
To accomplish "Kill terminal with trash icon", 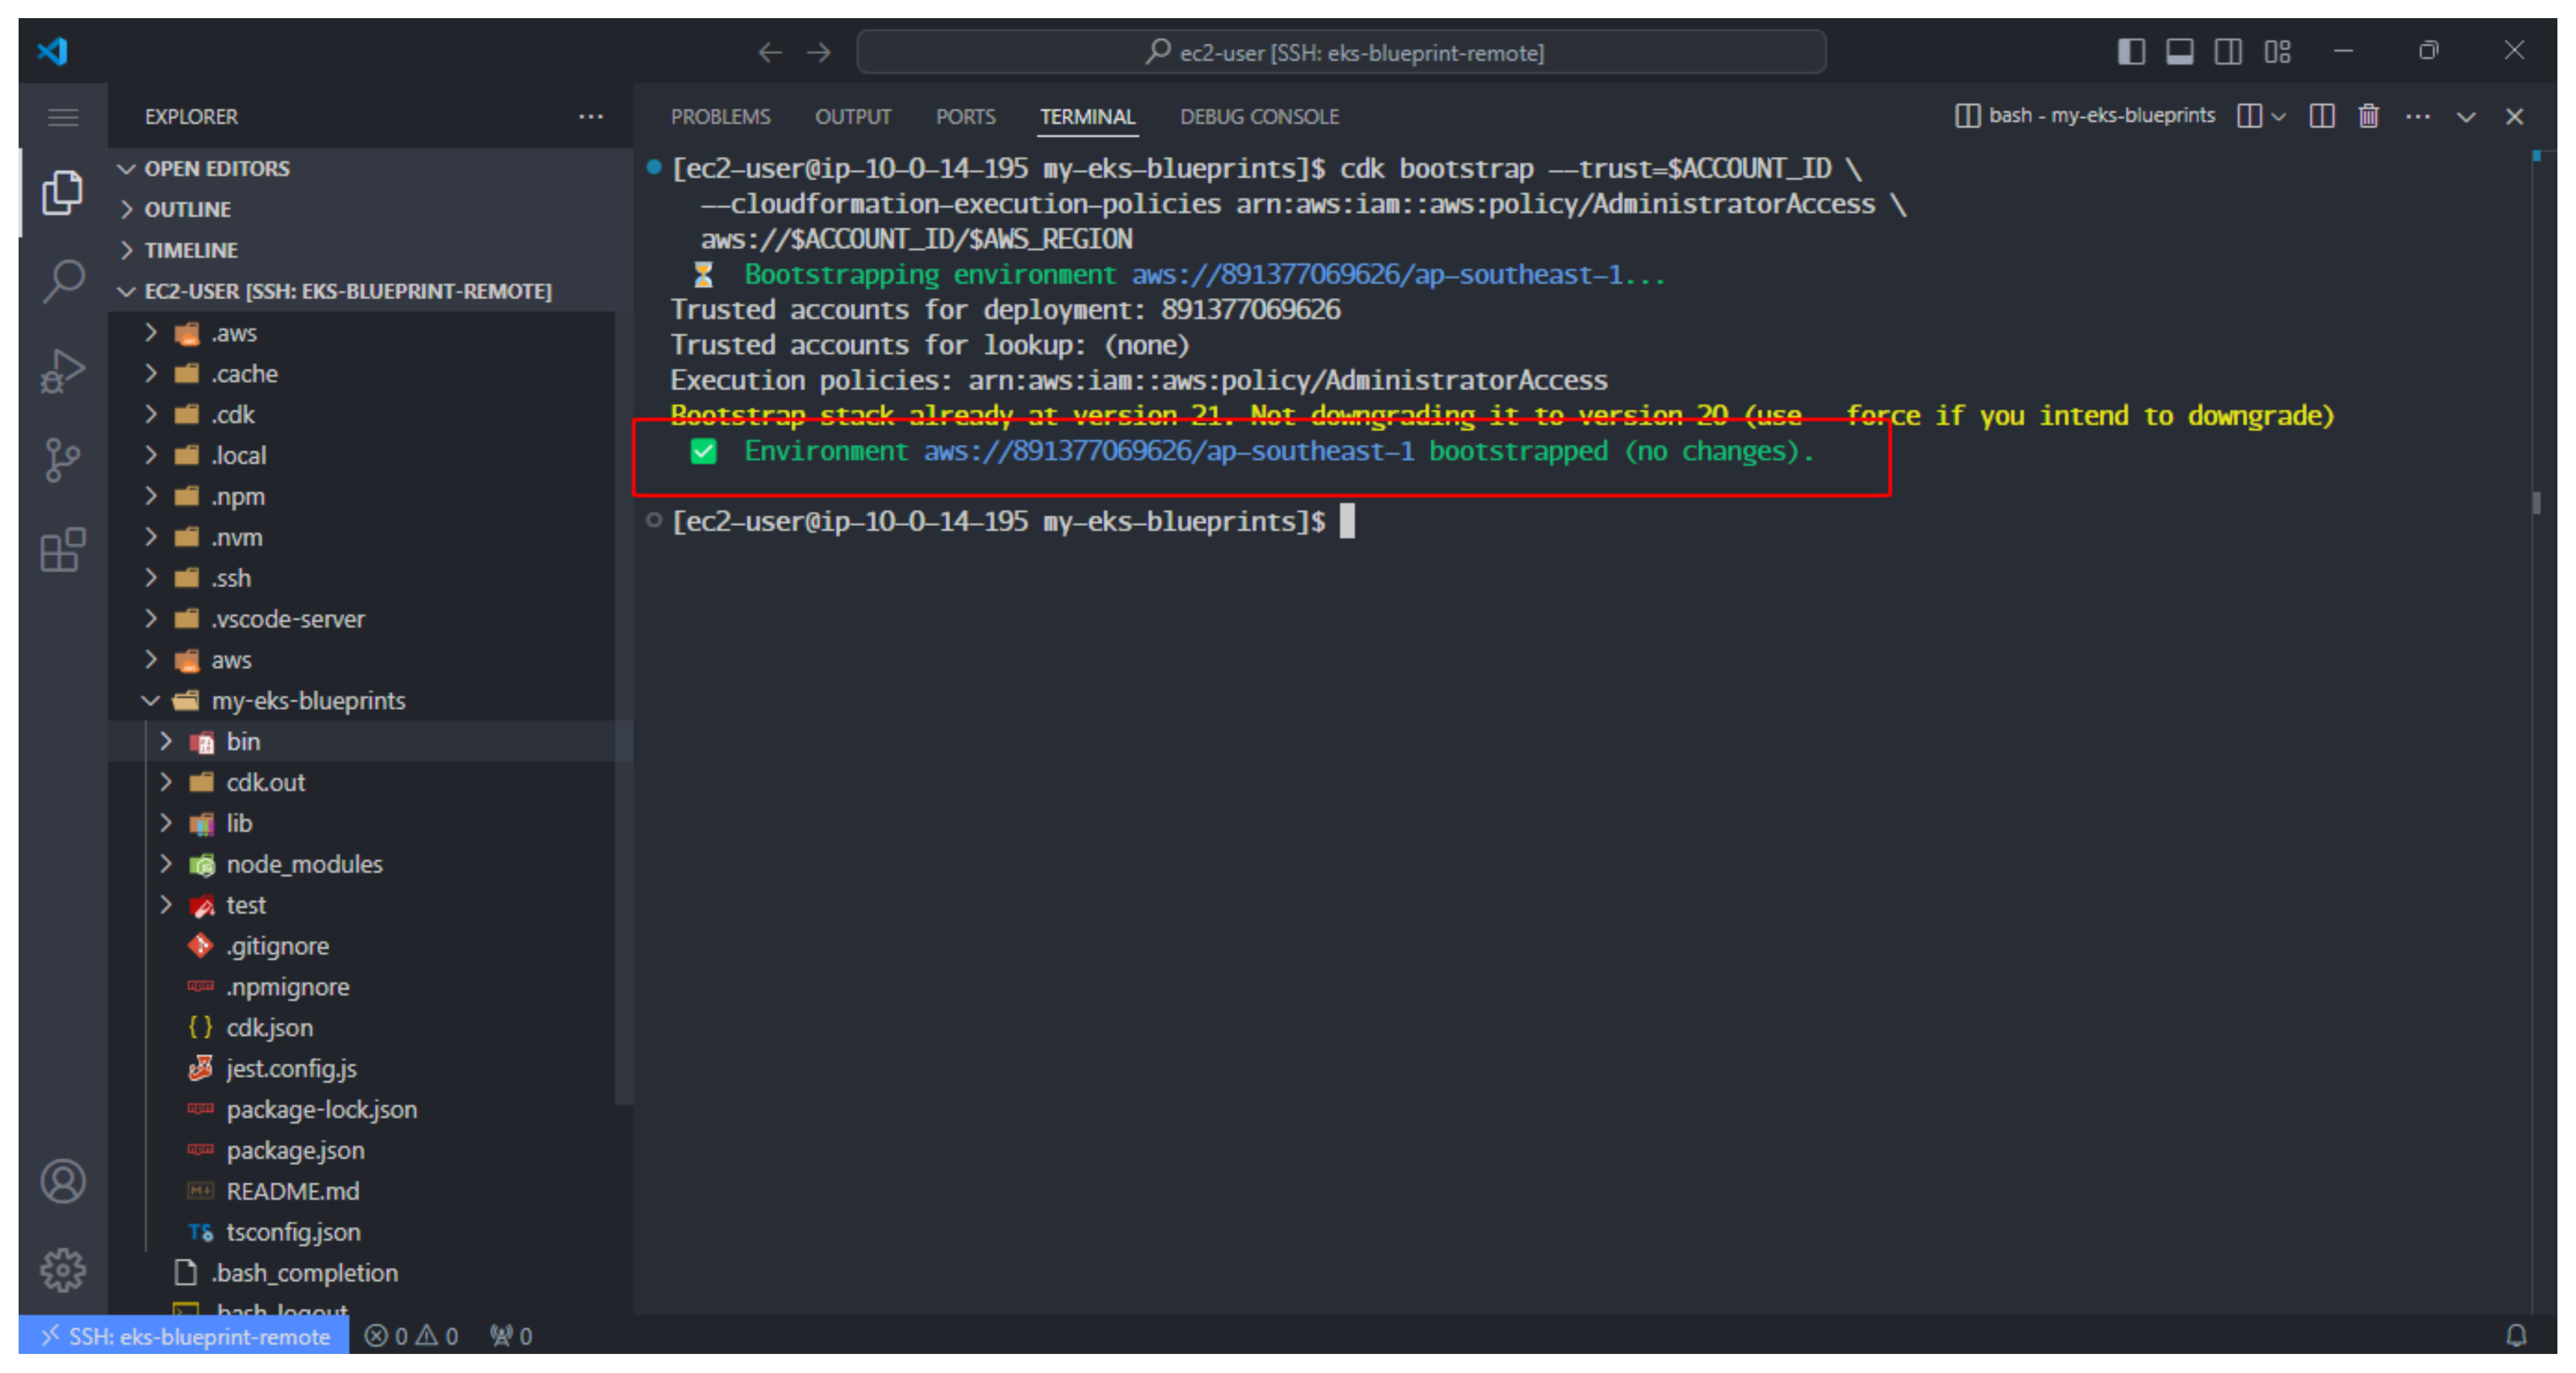I will pos(2368,116).
